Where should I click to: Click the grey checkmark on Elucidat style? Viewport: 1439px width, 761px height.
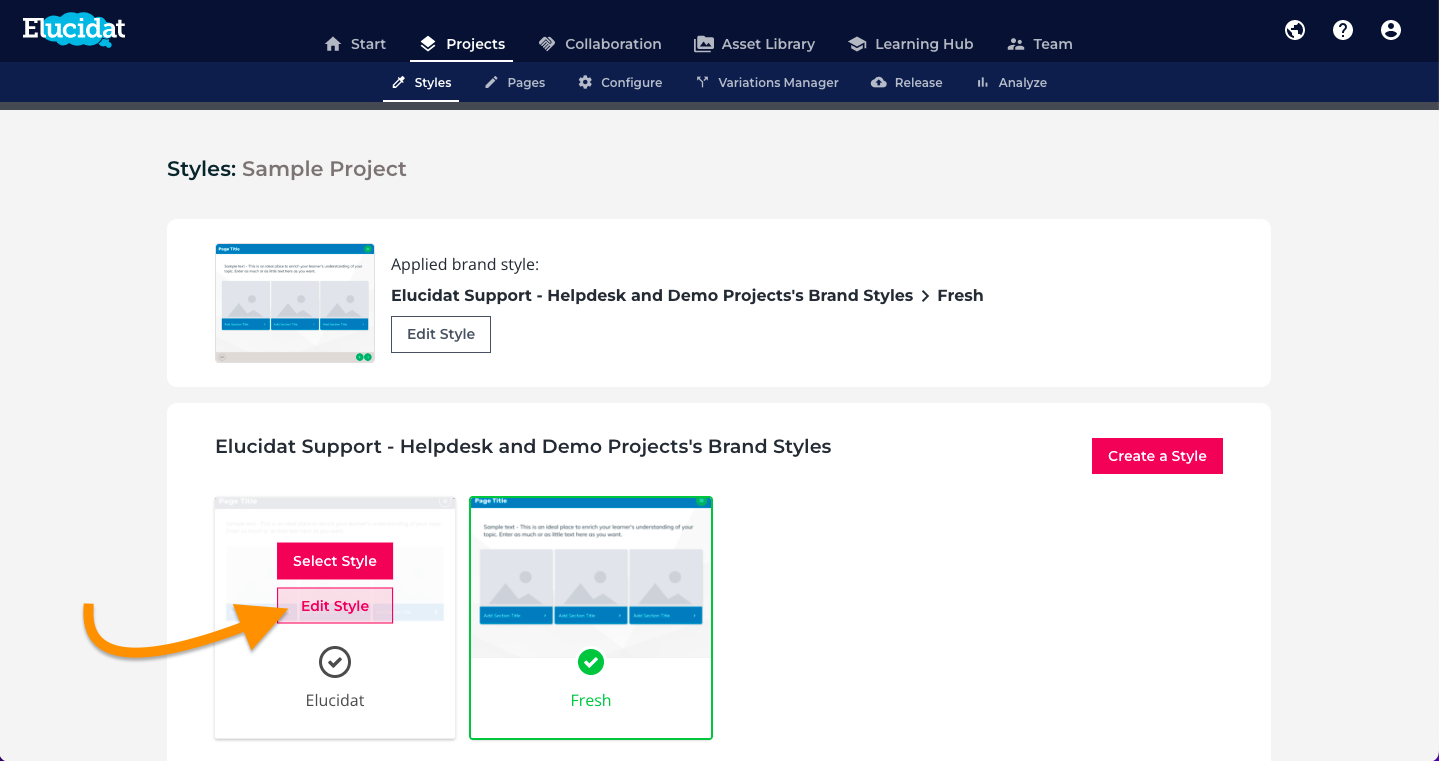tap(335, 662)
